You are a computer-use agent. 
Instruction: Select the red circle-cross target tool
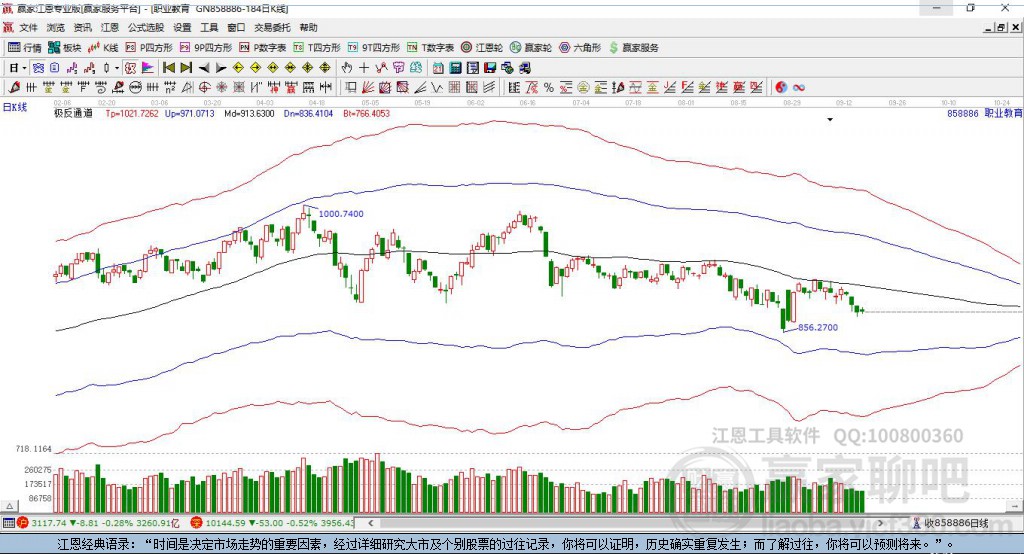(204, 88)
